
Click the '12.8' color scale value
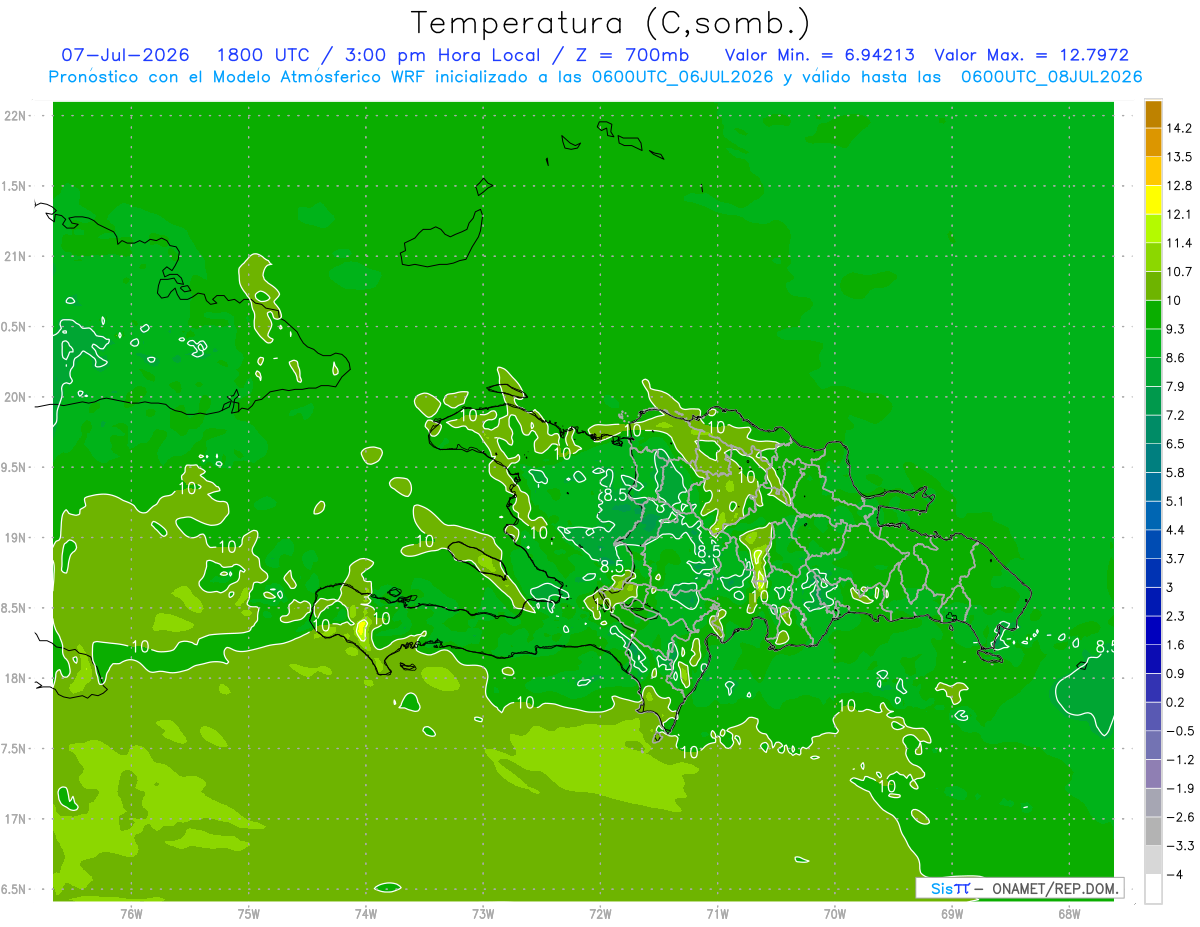(x=1180, y=186)
